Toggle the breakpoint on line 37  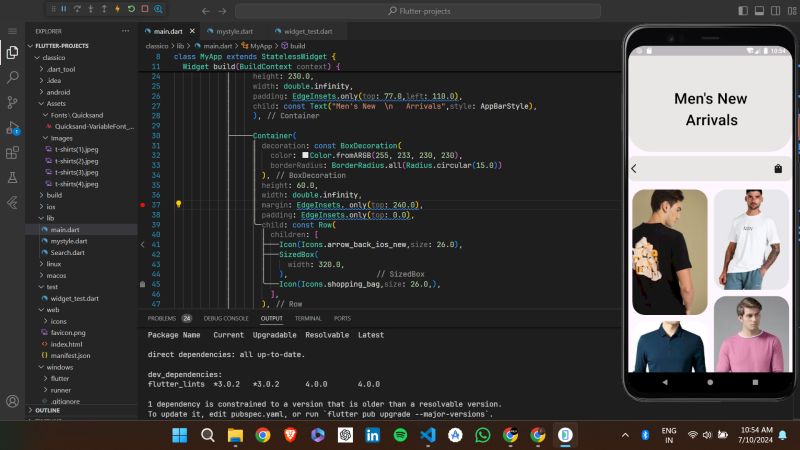click(x=144, y=203)
